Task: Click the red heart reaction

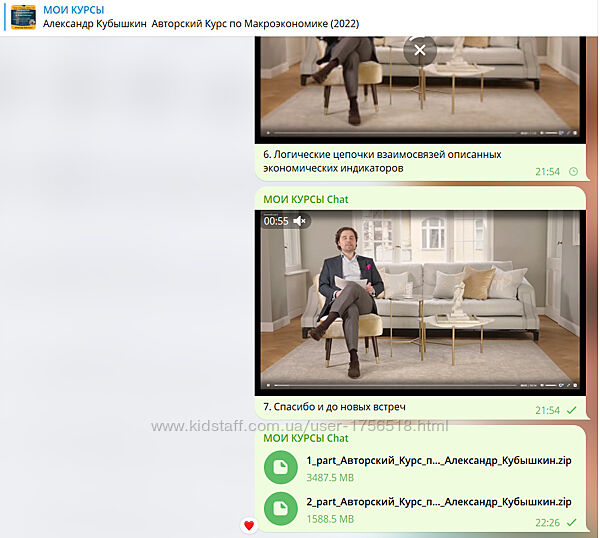Action: [x=249, y=525]
